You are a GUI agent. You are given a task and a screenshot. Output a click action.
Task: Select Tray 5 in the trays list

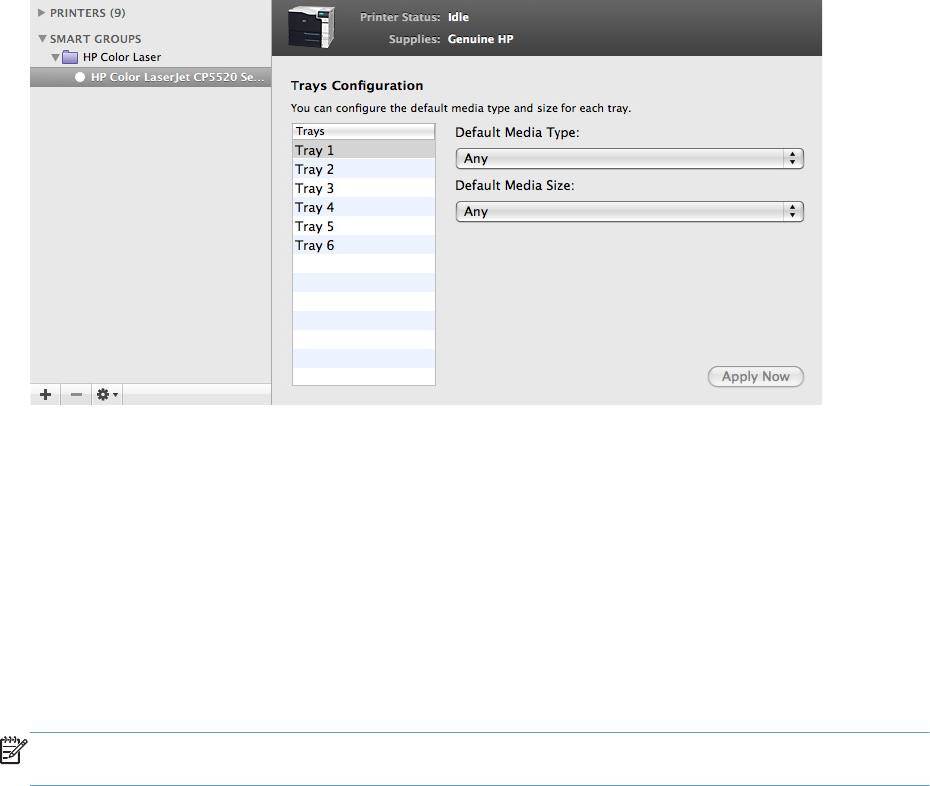pos(364,226)
